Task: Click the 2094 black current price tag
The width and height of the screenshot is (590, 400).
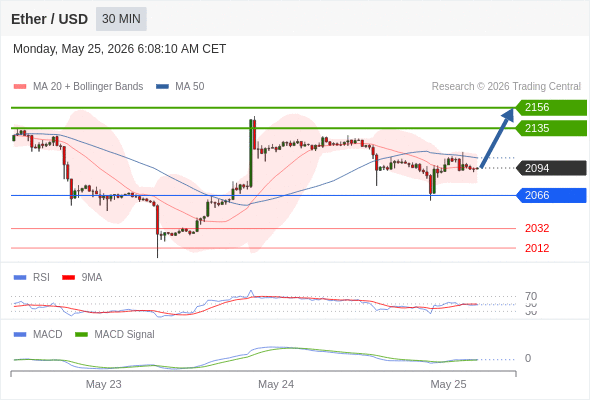Action: tap(551, 168)
